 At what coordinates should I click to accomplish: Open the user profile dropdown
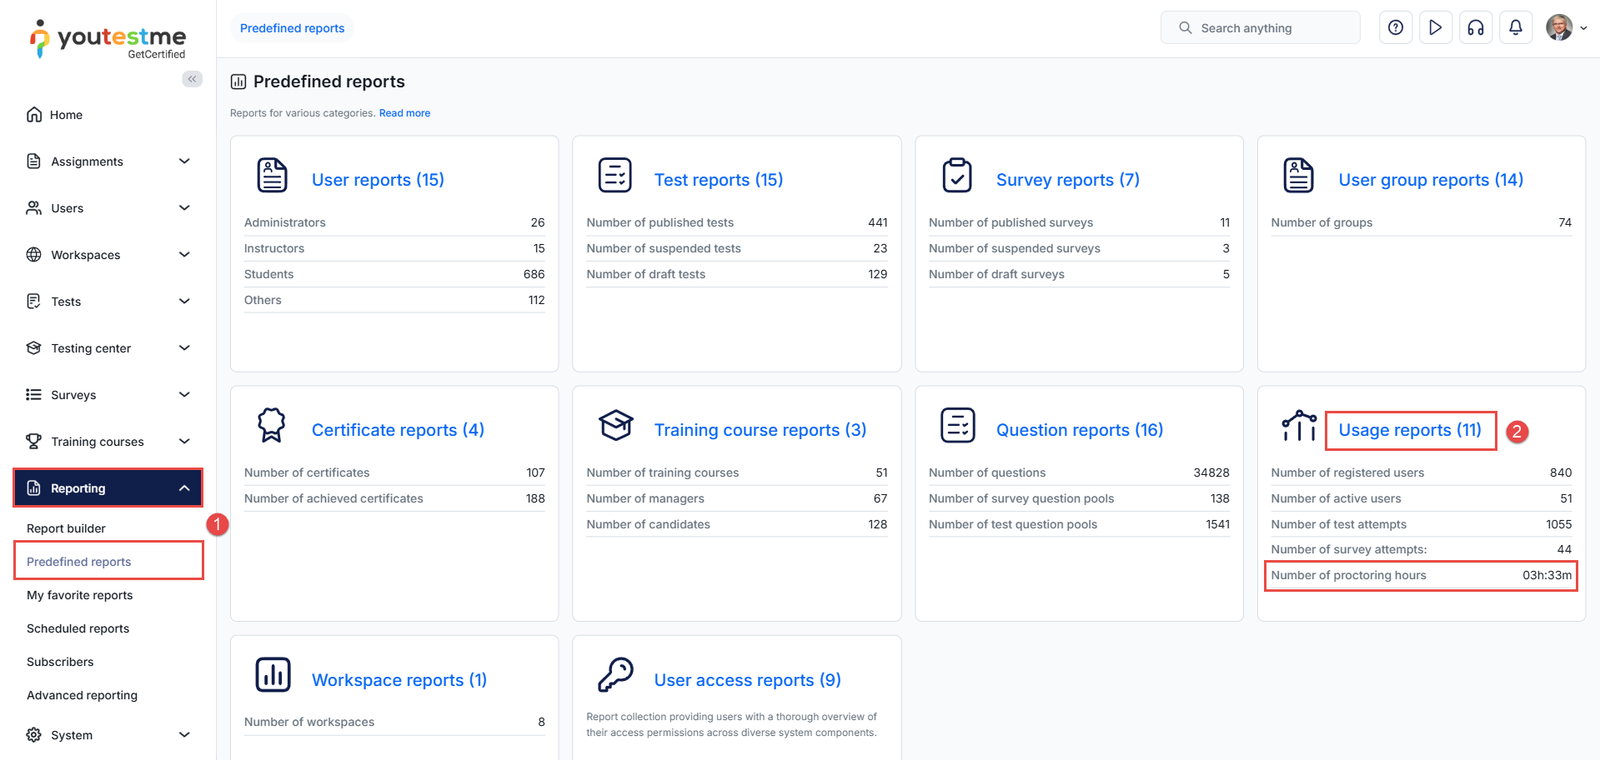pos(1566,28)
